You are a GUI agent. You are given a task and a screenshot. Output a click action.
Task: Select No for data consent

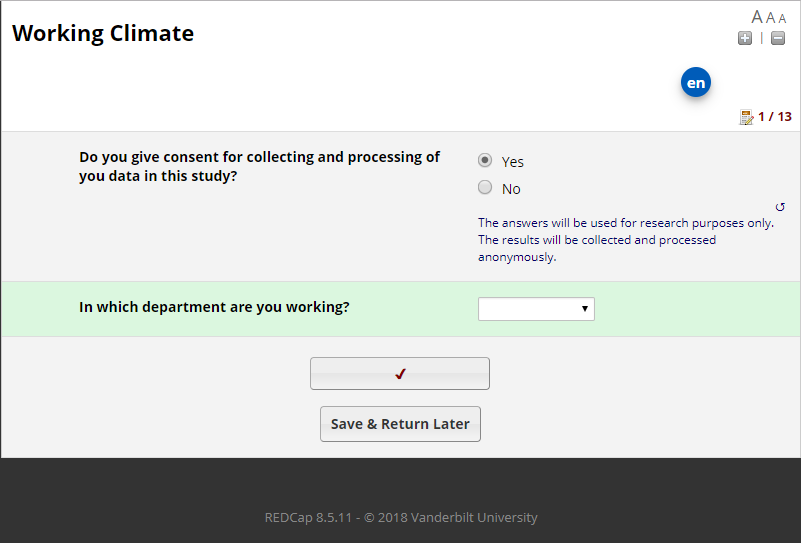(x=485, y=187)
